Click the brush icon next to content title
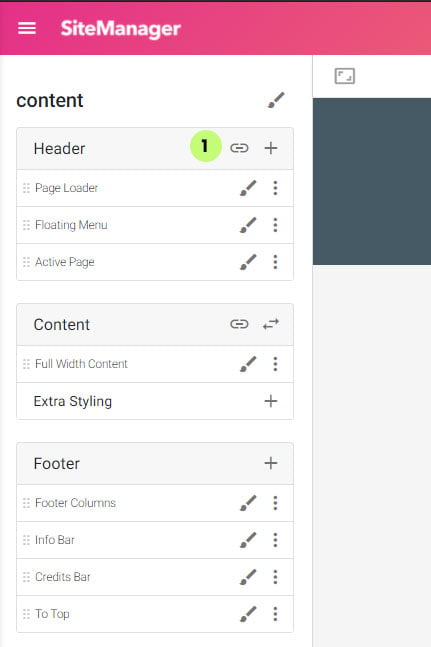 tap(276, 100)
